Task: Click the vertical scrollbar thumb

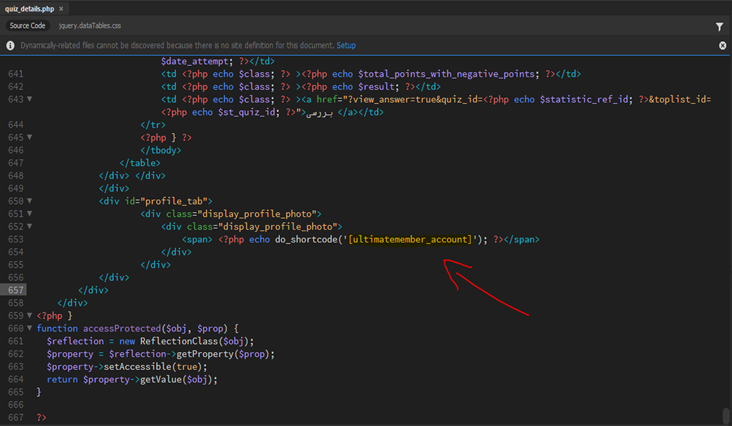Action: pos(725,415)
